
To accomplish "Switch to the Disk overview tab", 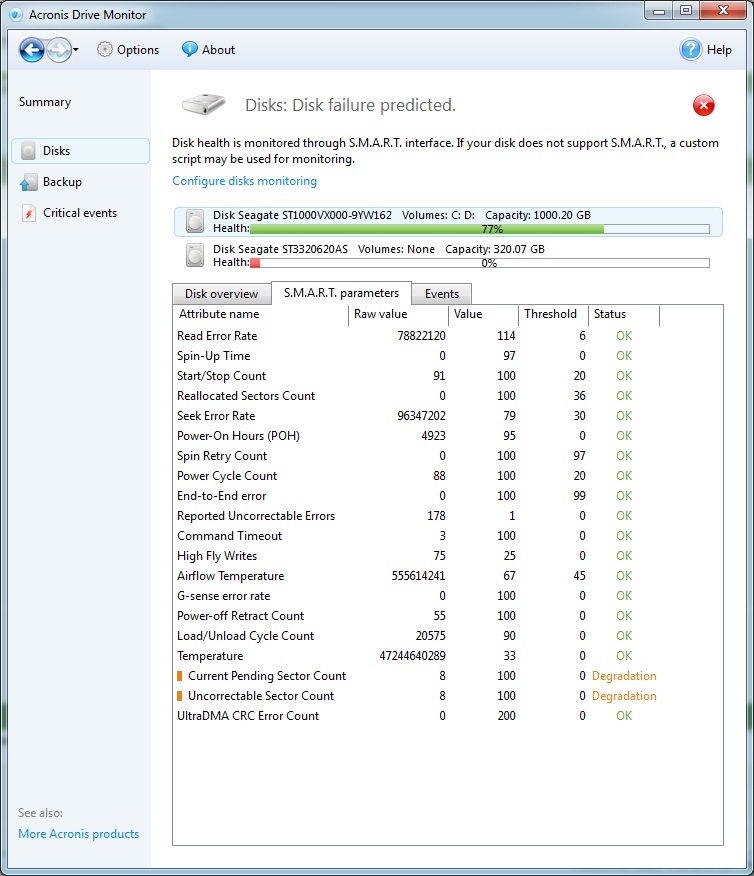I will click(222, 294).
